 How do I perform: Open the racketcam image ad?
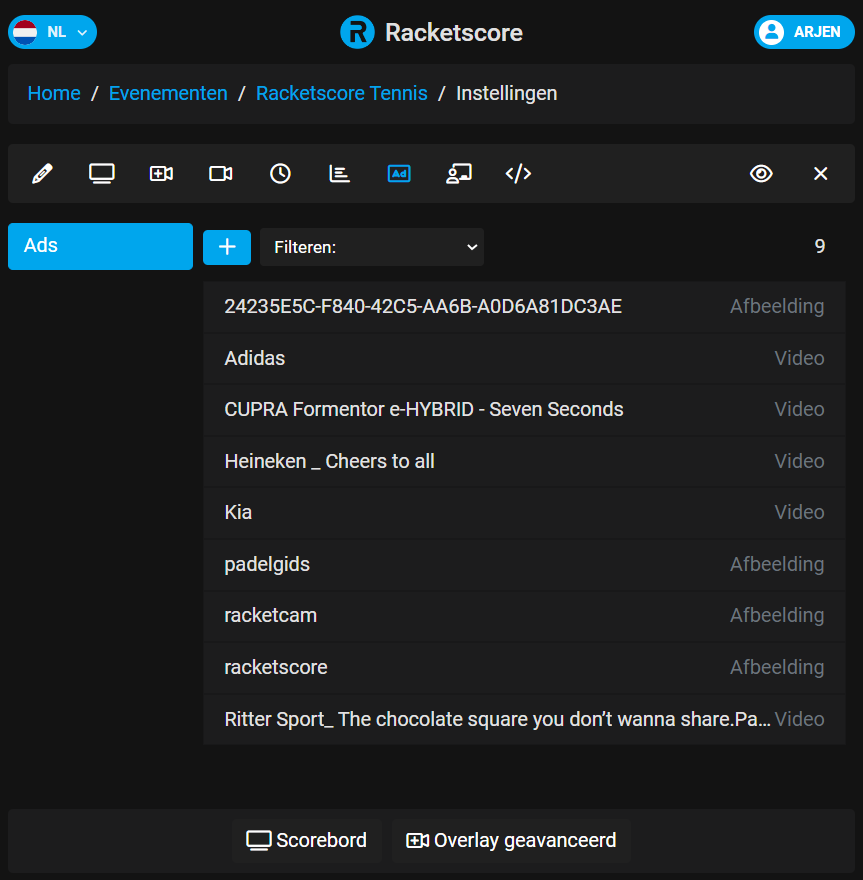pos(524,616)
